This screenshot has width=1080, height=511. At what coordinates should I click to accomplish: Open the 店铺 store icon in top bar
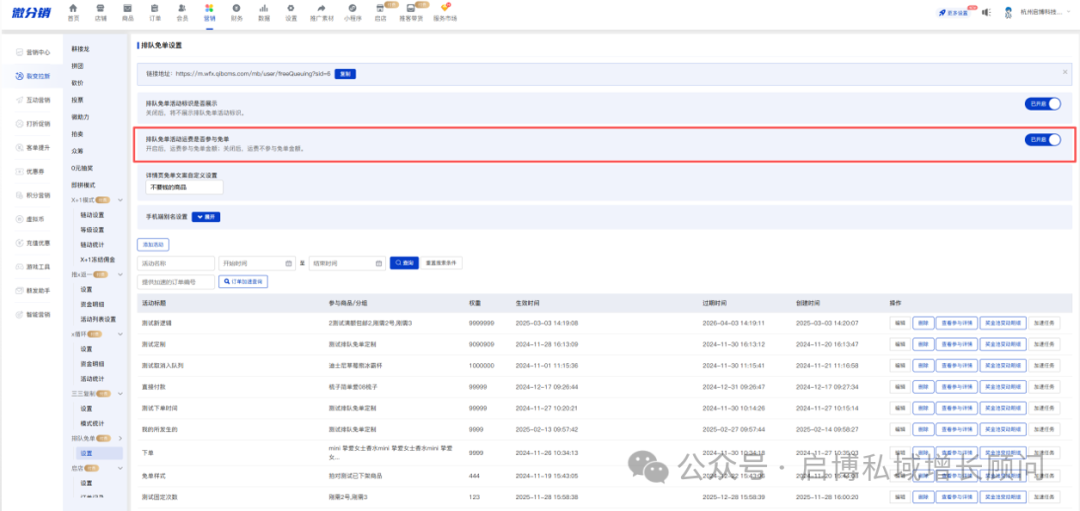100,8
